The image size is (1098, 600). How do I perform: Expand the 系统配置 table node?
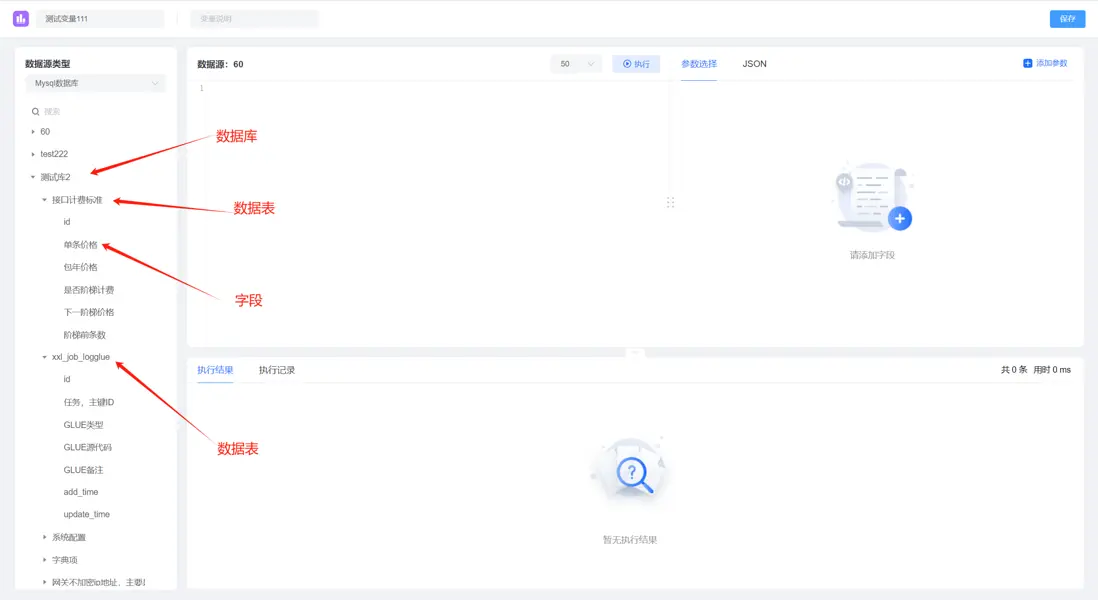click(x=44, y=538)
